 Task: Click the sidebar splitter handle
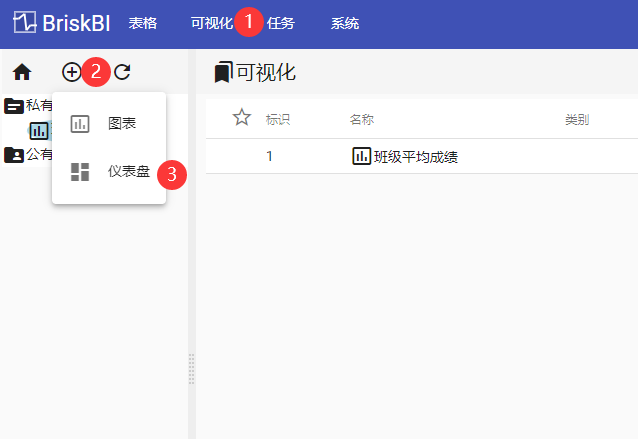[x=192, y=369]
